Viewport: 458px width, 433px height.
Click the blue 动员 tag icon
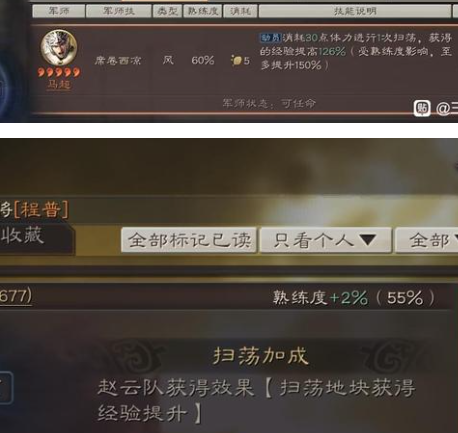click(x=271, y=38)
